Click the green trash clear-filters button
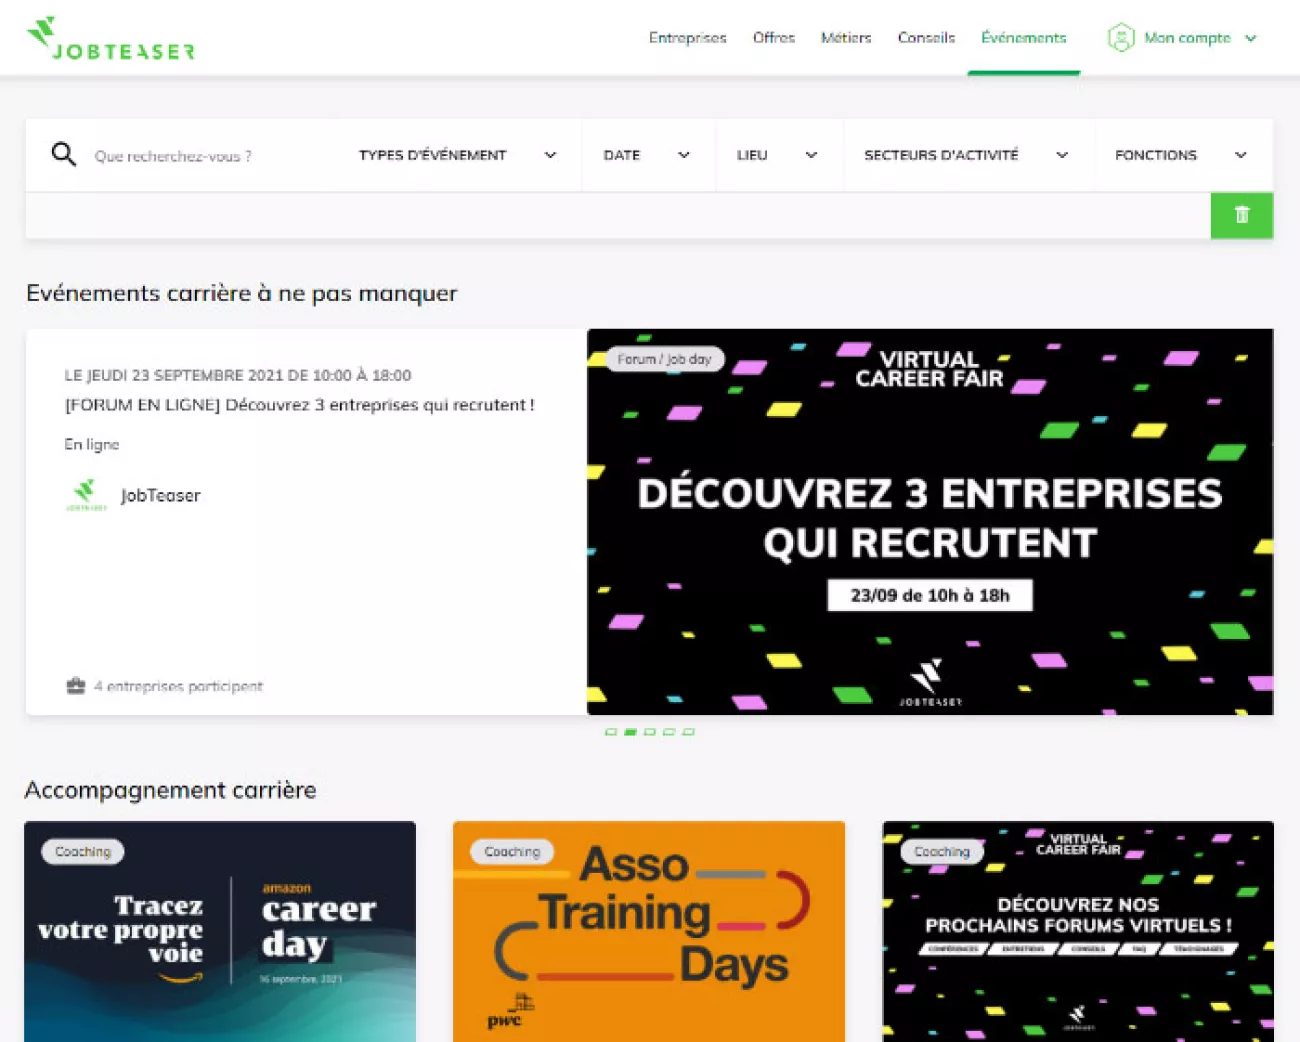 point(1241,215)
